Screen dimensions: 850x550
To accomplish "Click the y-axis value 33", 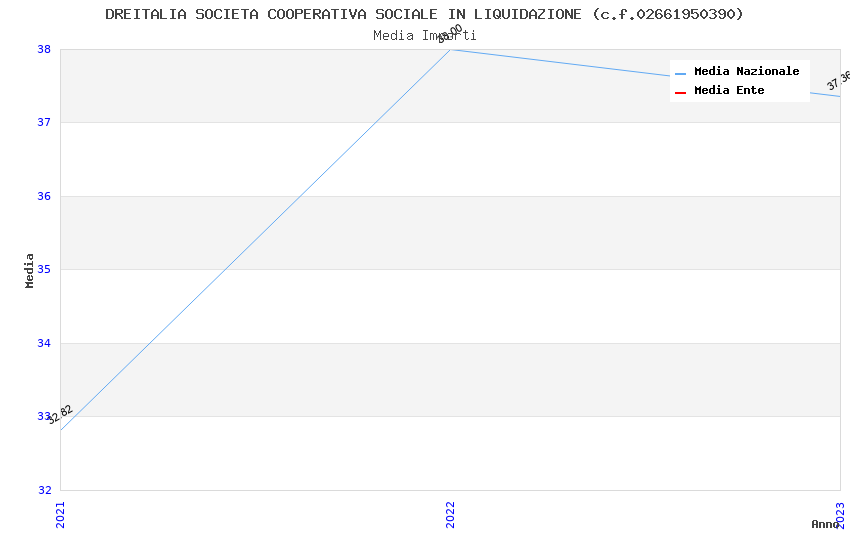I will [44, 416].
